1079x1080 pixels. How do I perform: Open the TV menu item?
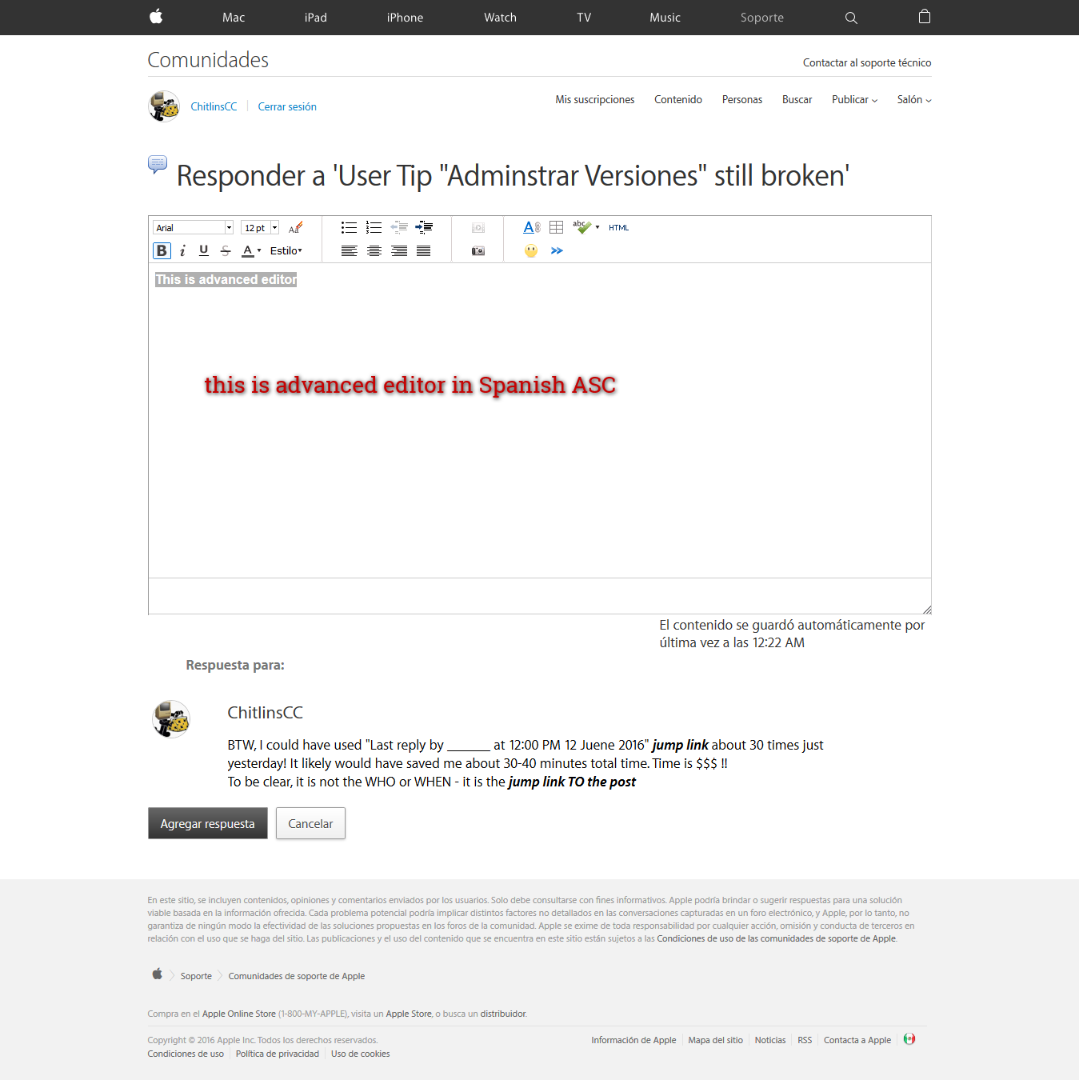pyautogui.click(x=584, y=18)
